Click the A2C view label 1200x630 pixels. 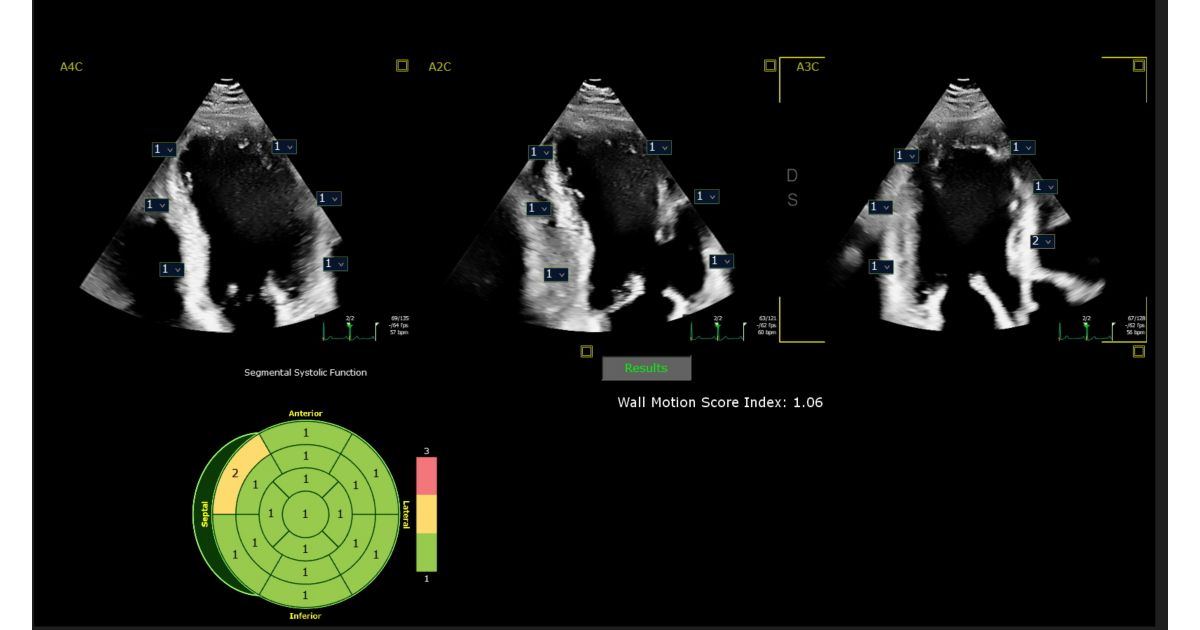(440, 67)
